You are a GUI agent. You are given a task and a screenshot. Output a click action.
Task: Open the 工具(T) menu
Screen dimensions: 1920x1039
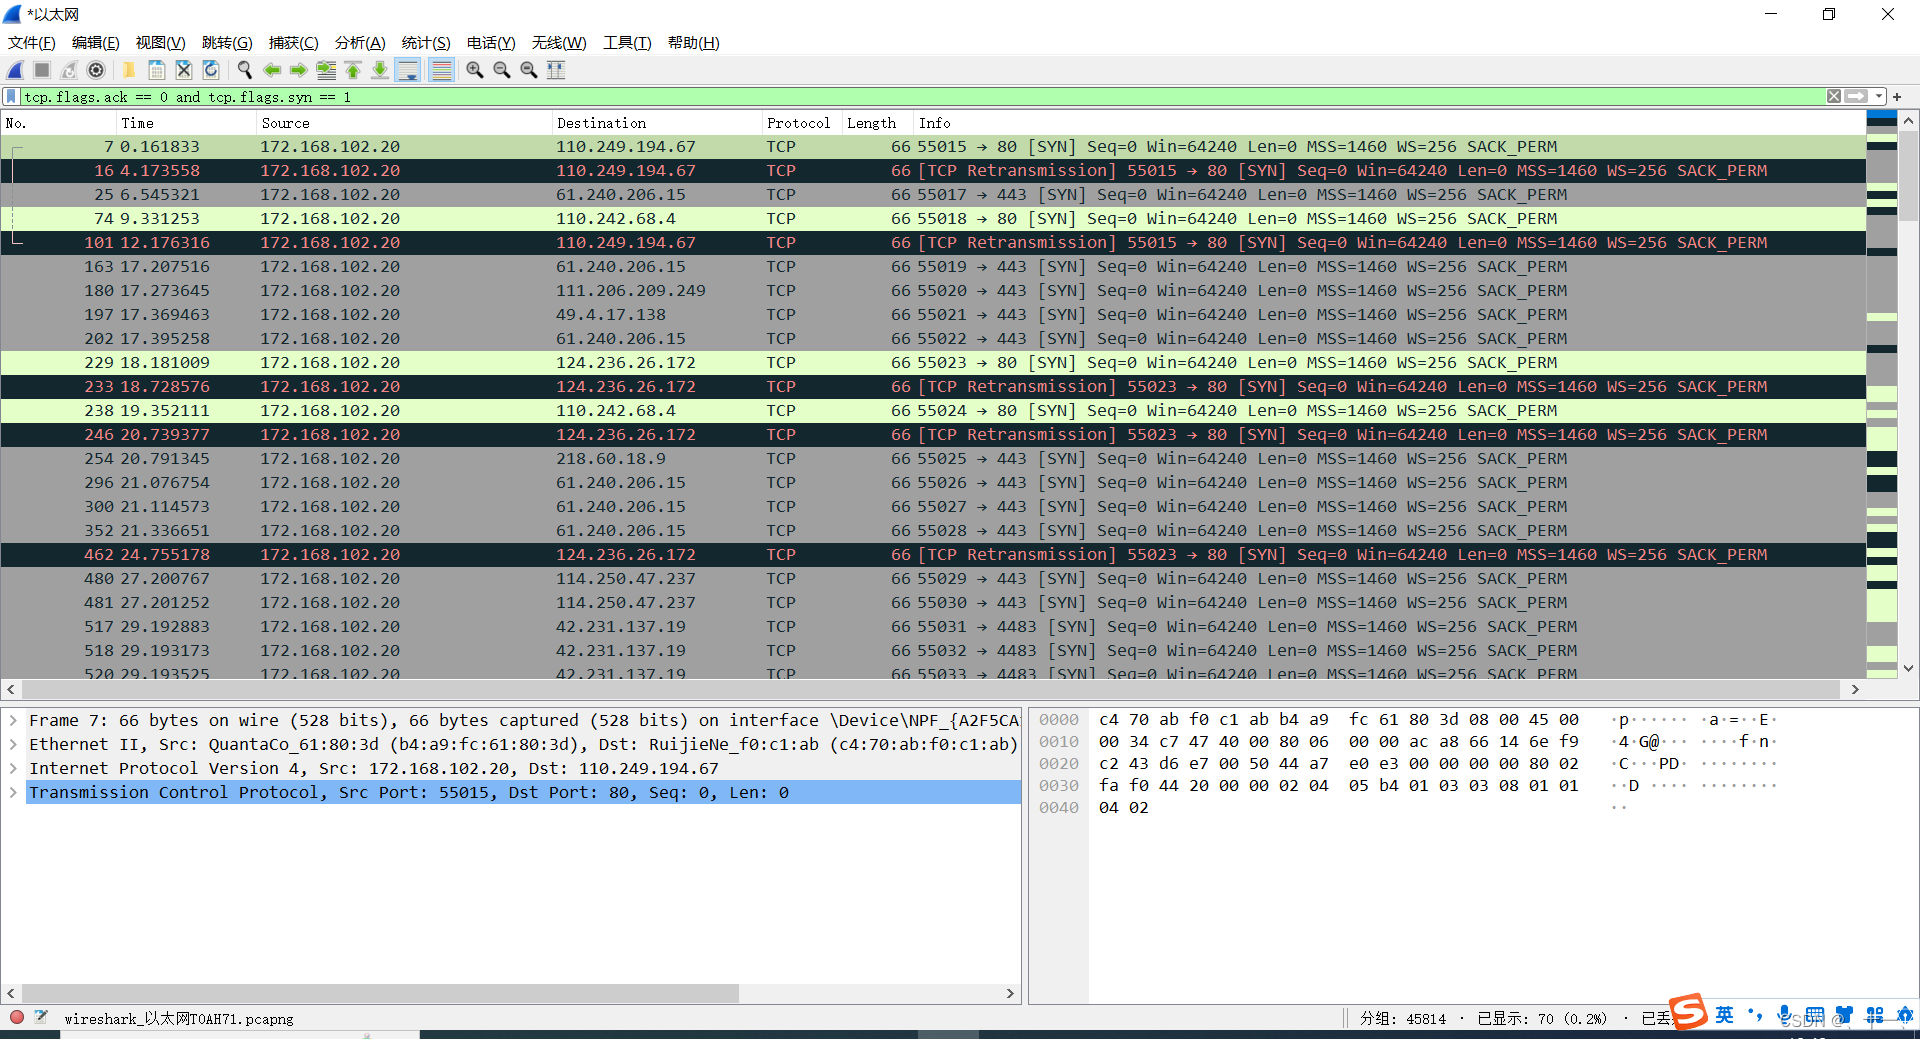[627, 43]
